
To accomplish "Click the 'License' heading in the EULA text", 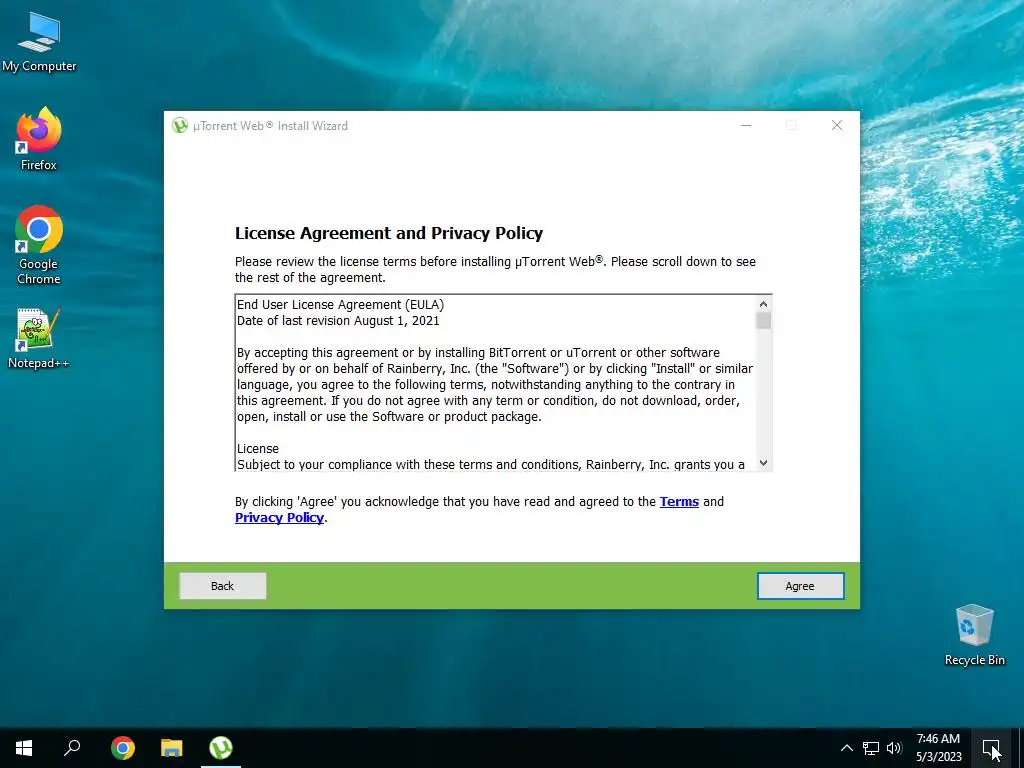I will [x=257, y=449].
